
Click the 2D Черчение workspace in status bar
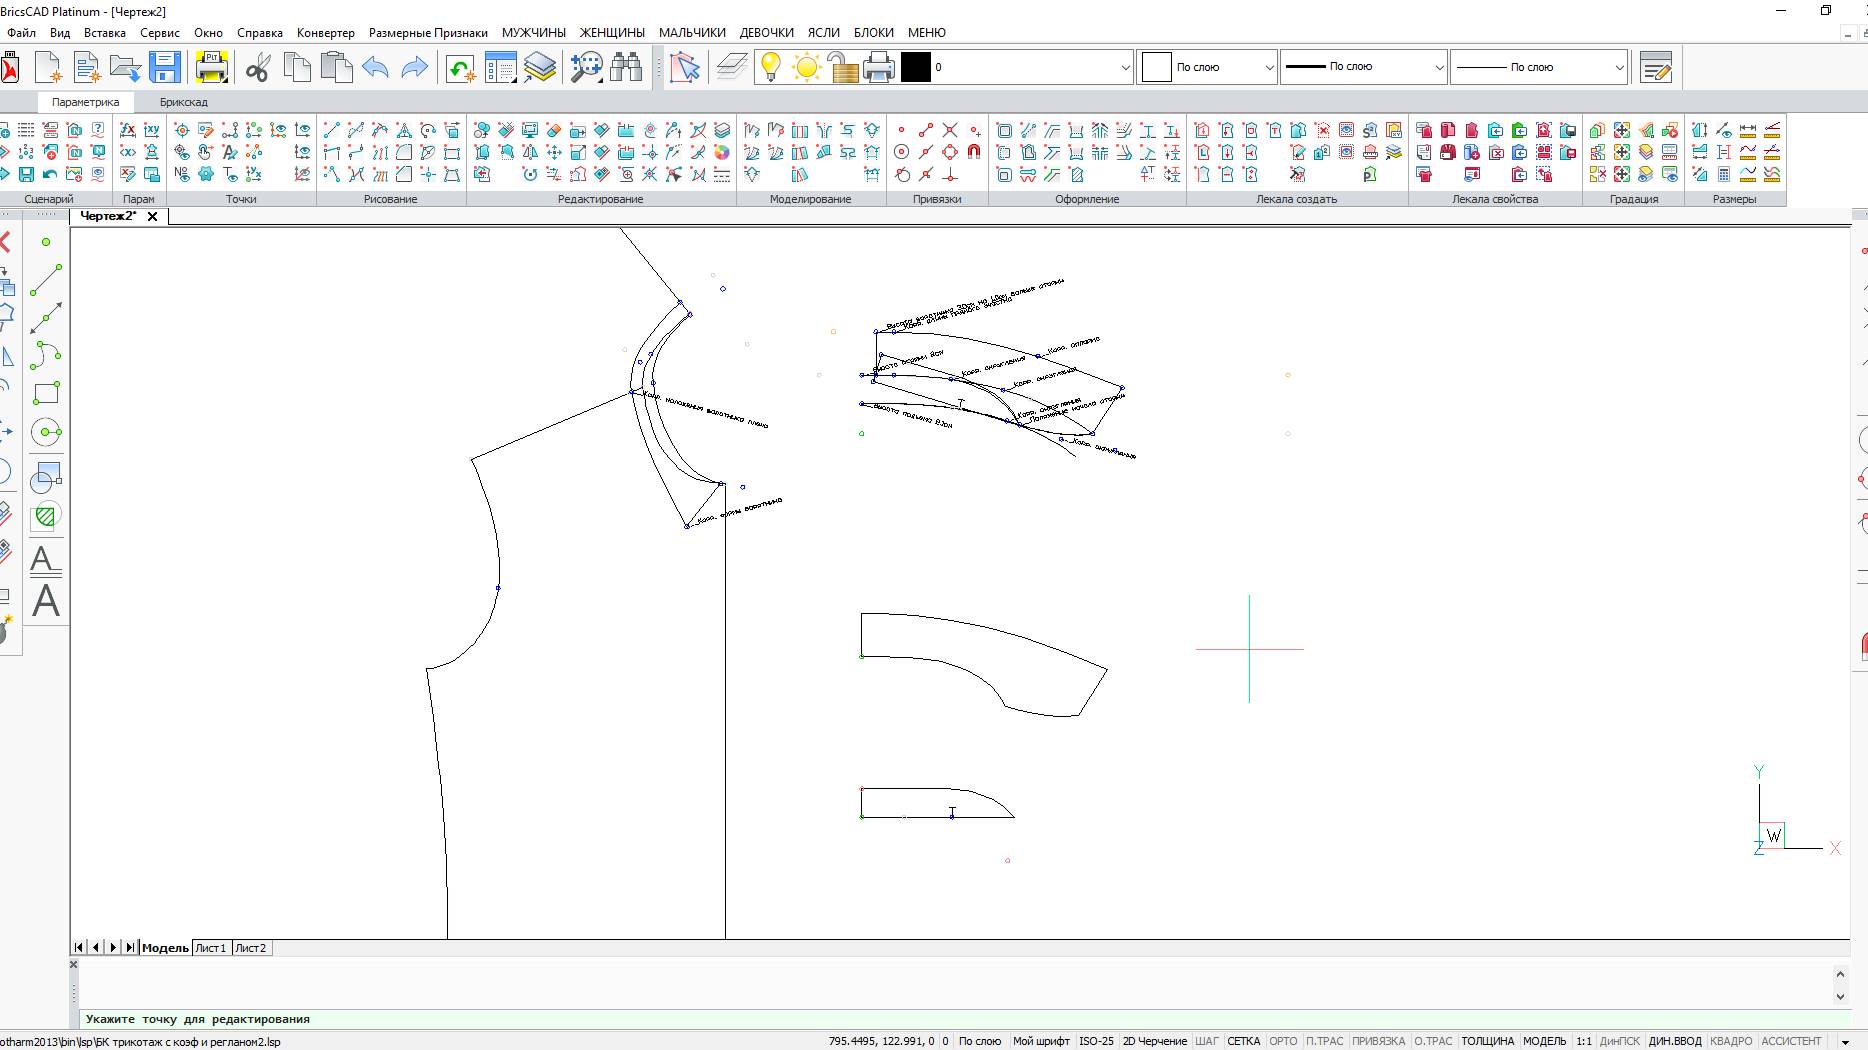[1154, 1041]
